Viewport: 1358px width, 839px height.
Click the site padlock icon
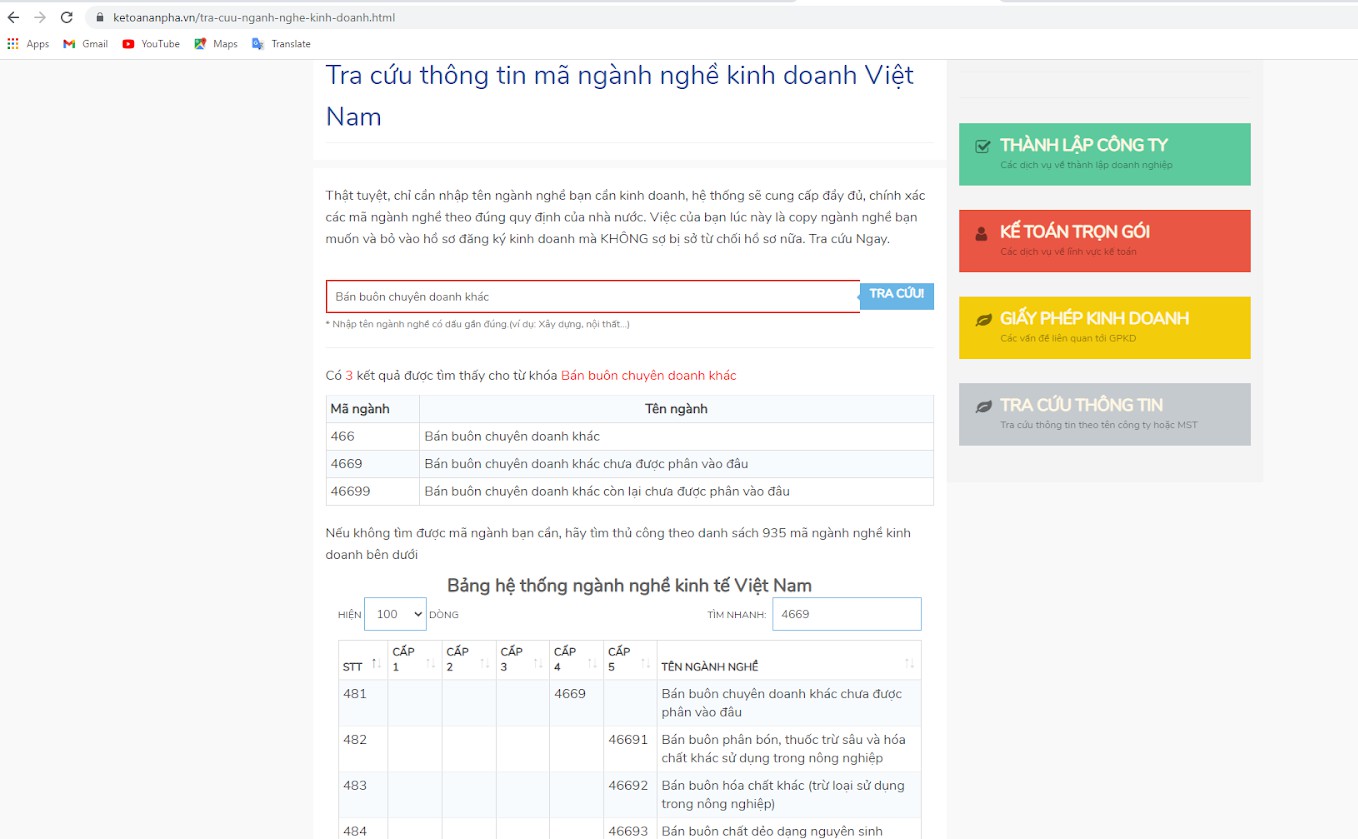pos(99,18)
